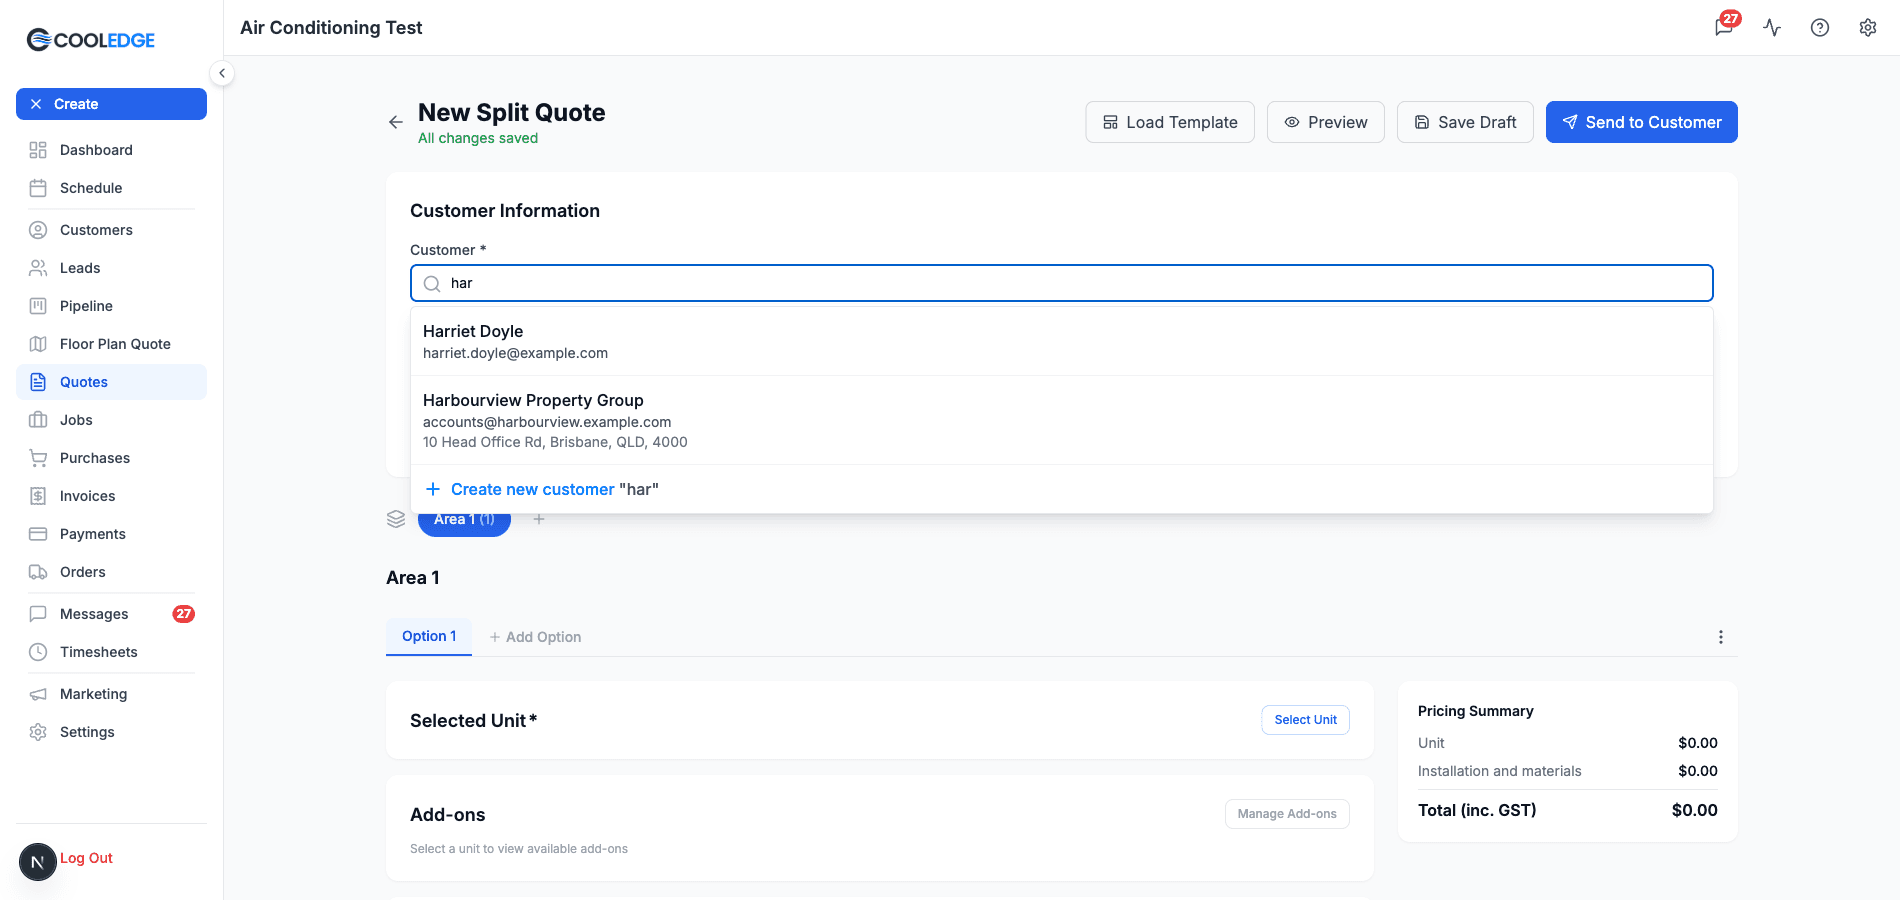Open Schedule in the sidebar
The width and height of the screenshot is (1900, 900).
(x=111, y=188)
